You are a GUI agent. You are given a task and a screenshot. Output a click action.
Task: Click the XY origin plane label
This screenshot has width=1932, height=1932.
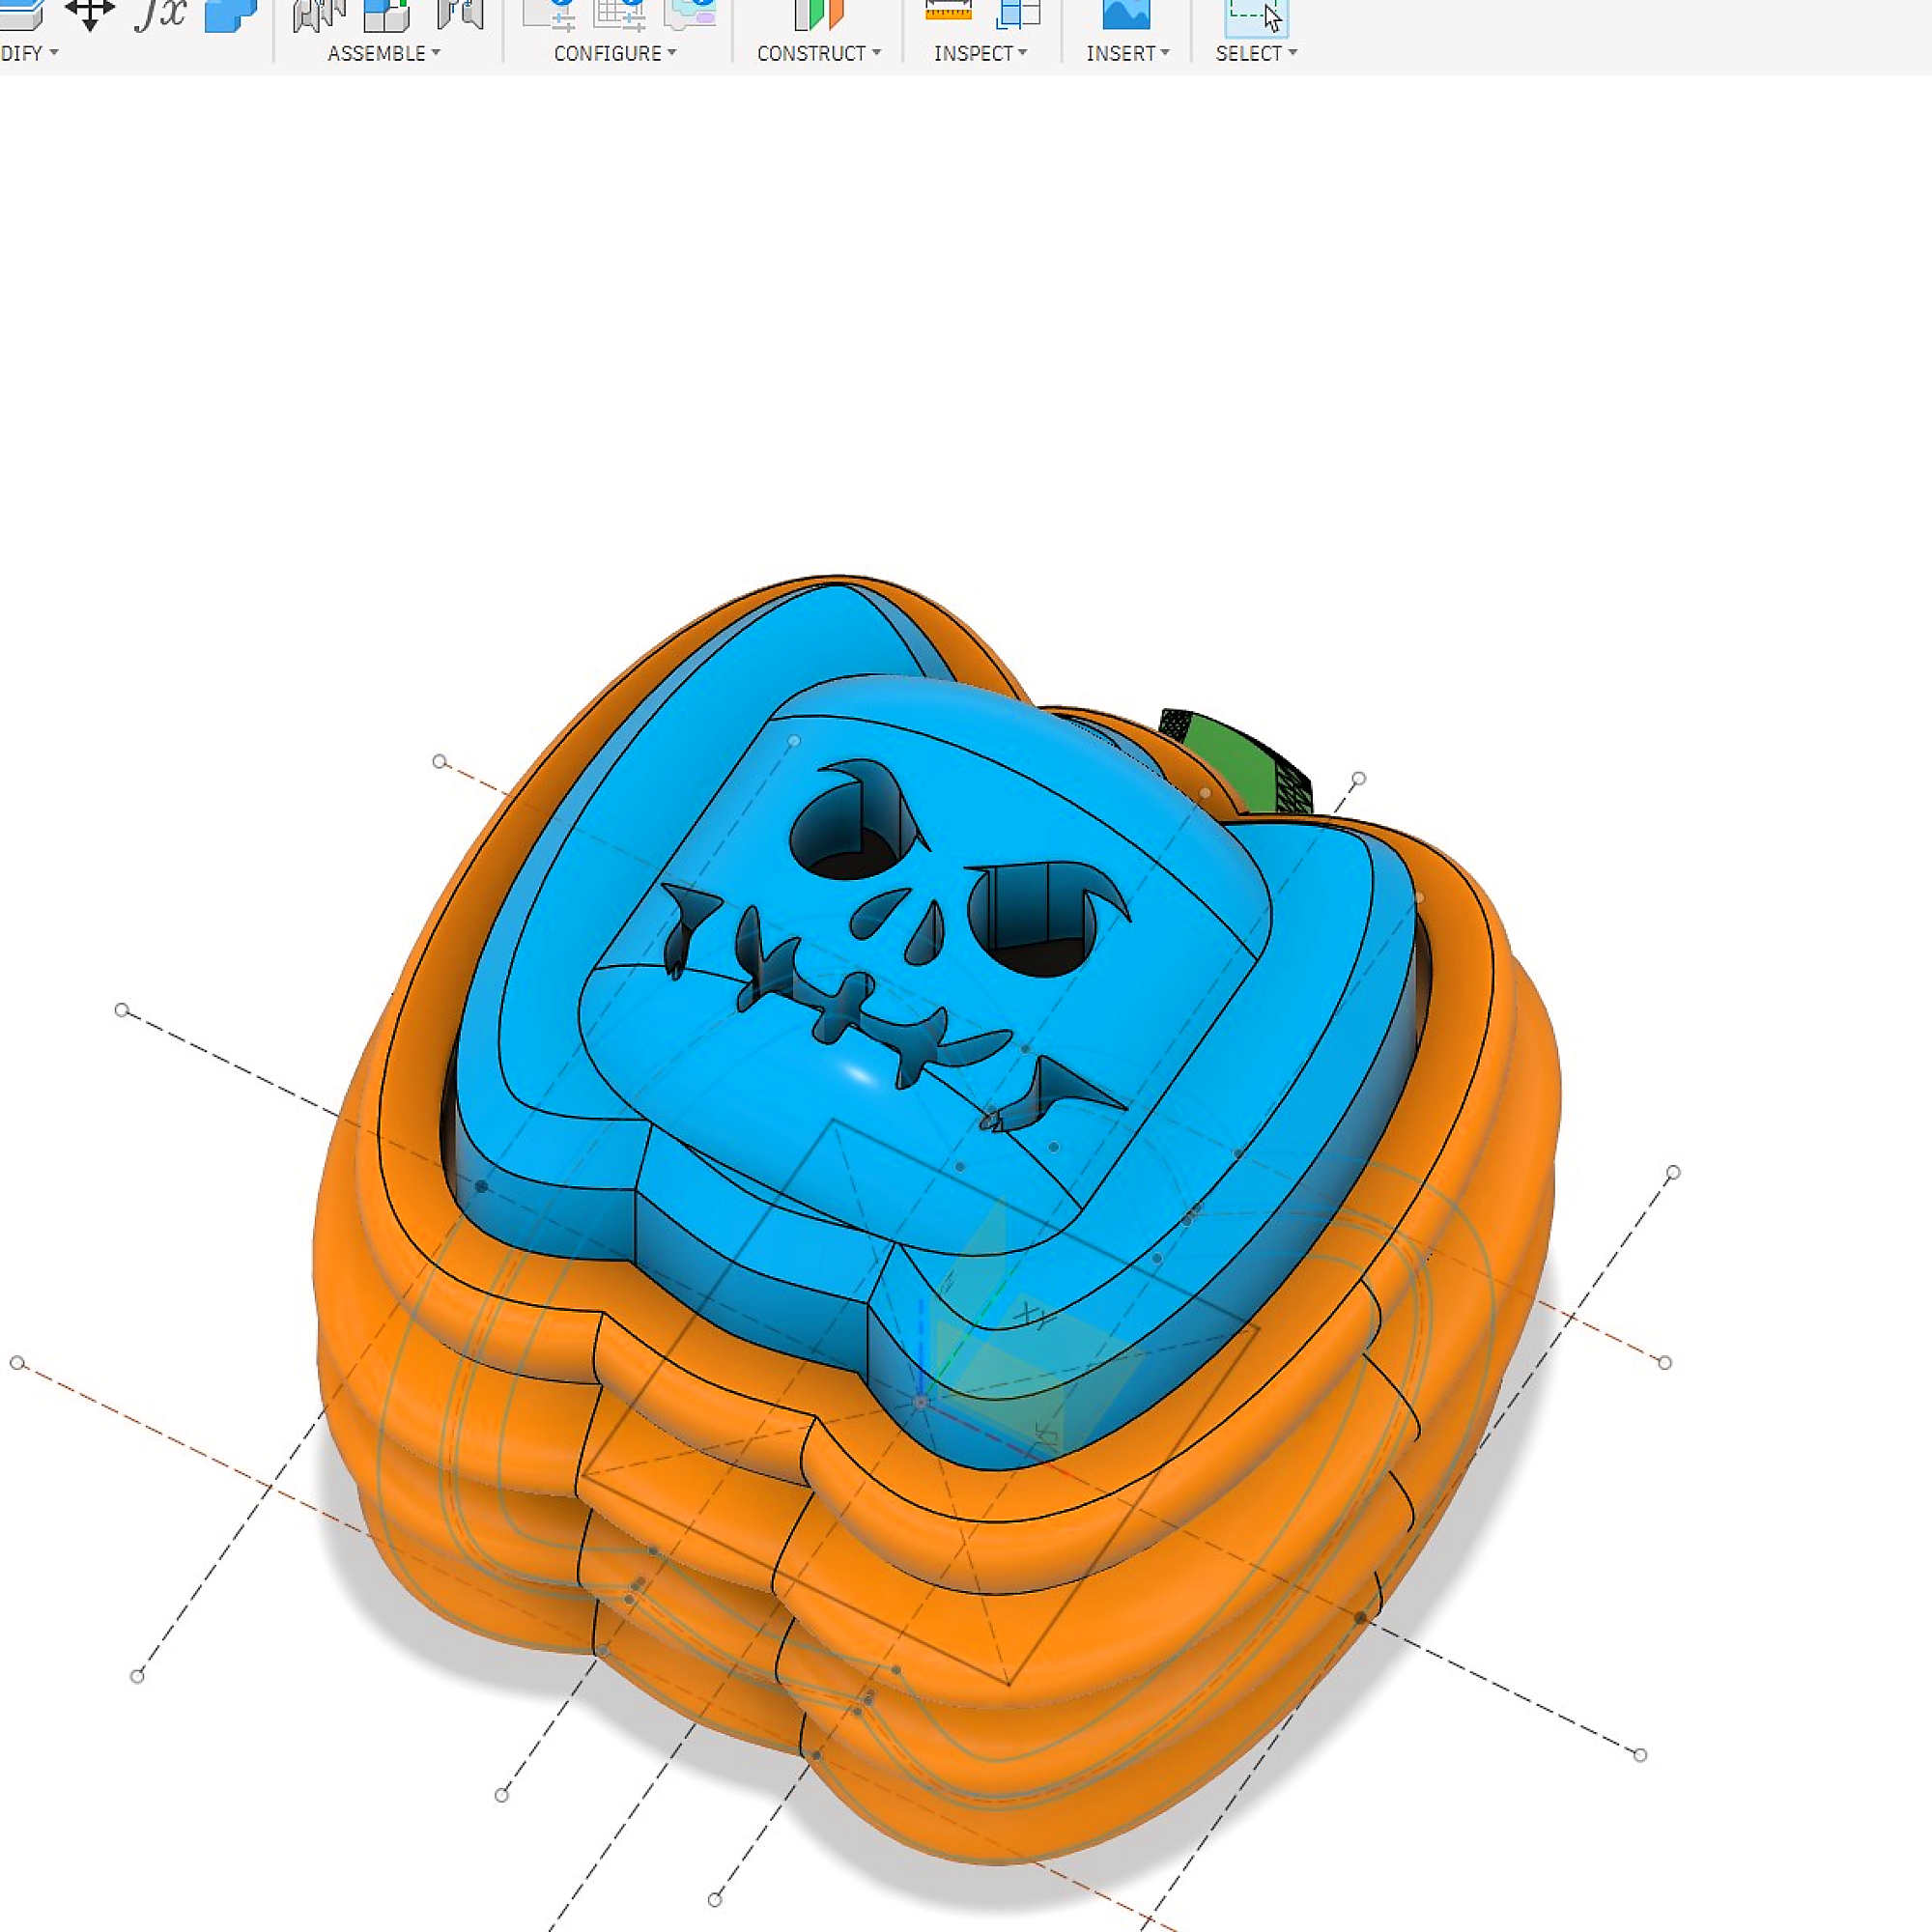[x=1032, y=1317]
